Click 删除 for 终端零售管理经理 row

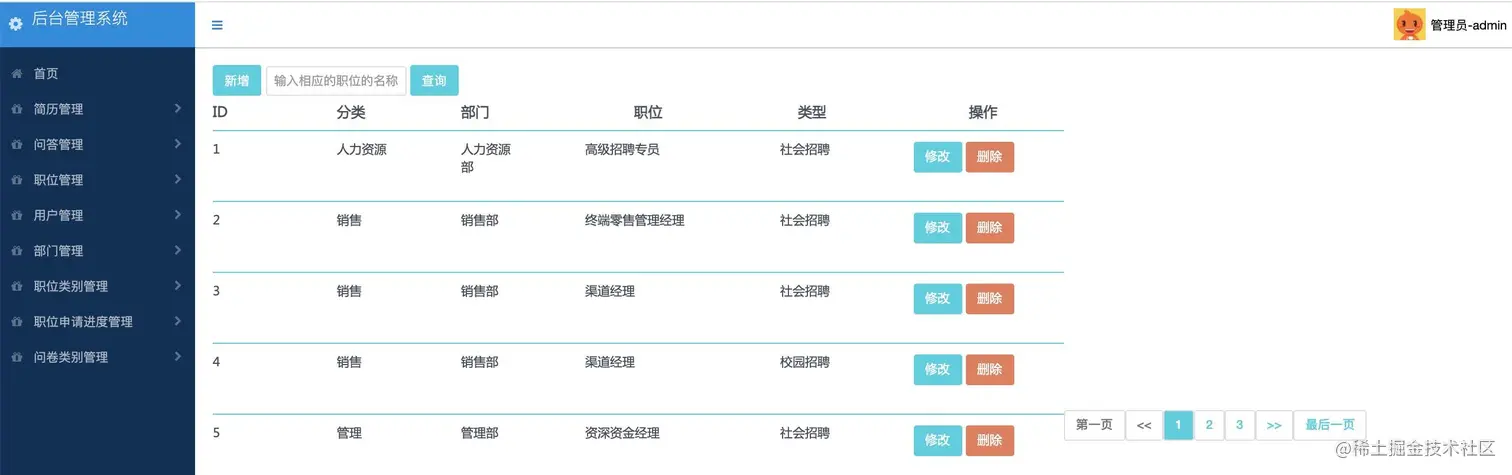(x=989, y=228)
